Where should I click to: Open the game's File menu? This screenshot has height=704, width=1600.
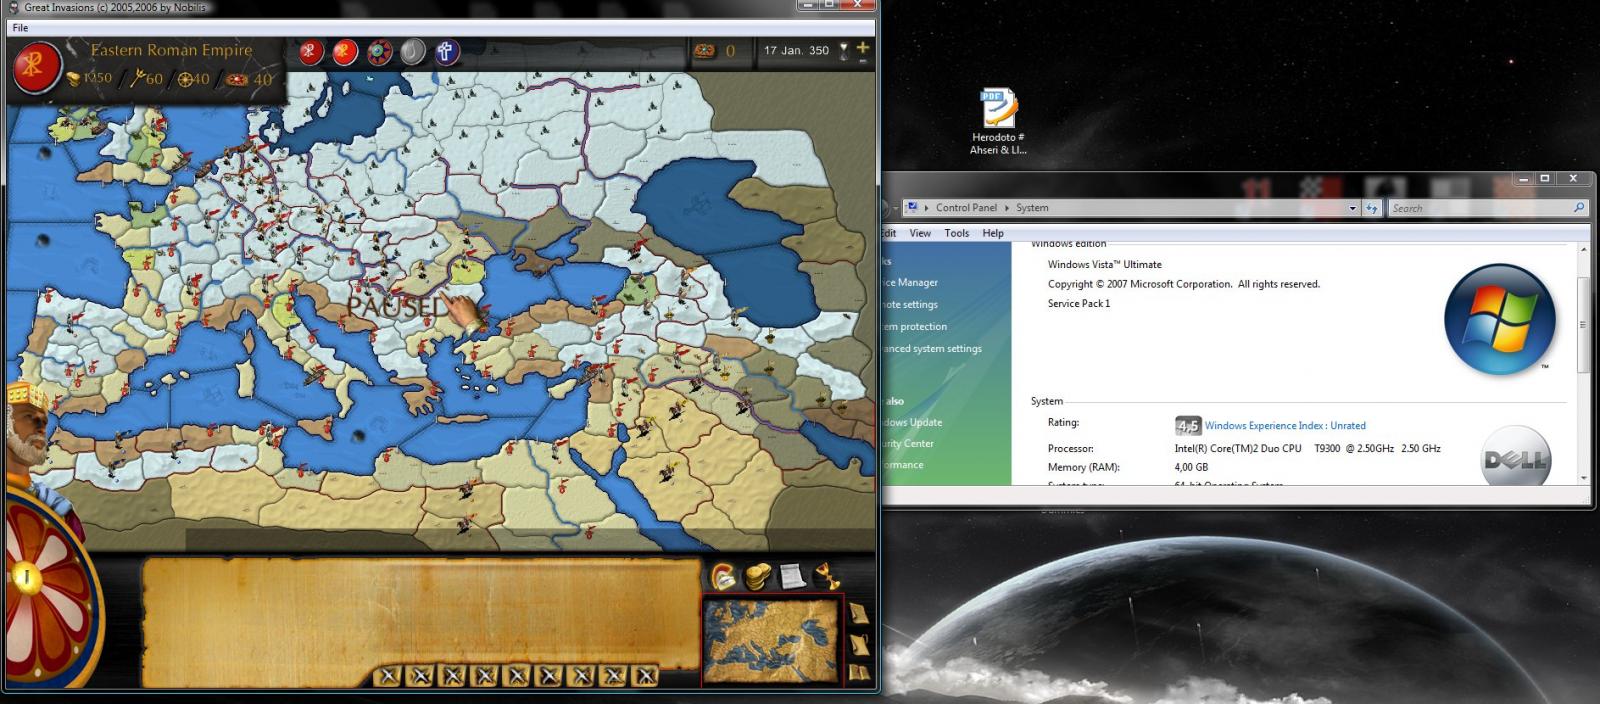20,28
